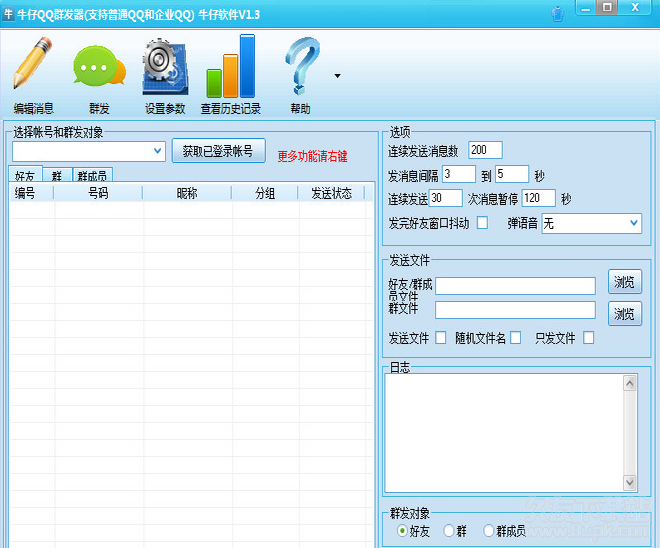Click the skin shirt icon in title bar

(x=558, y=14)
